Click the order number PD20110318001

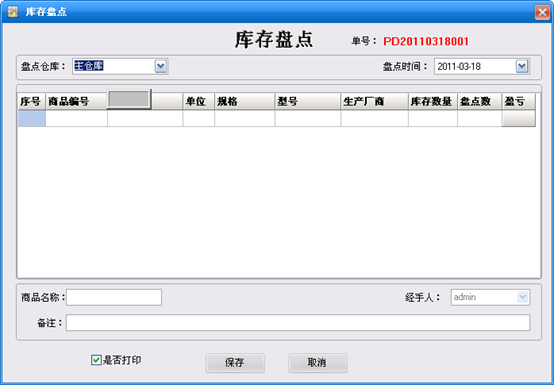[x=426, y=41]
